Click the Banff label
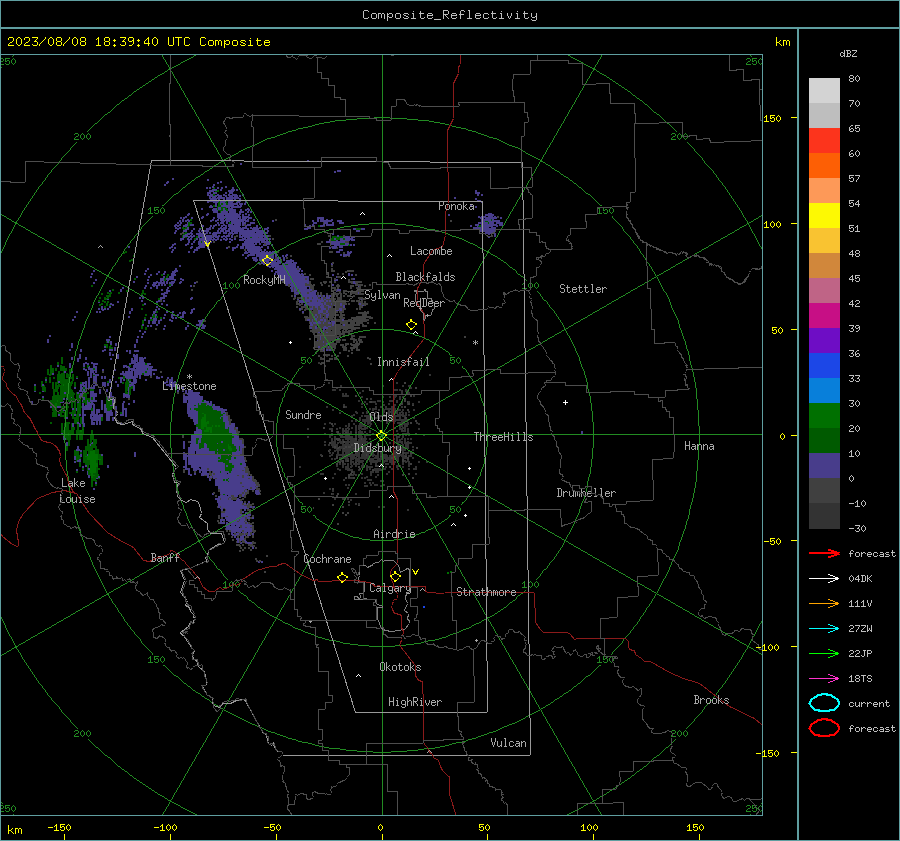 coord(165,557)
